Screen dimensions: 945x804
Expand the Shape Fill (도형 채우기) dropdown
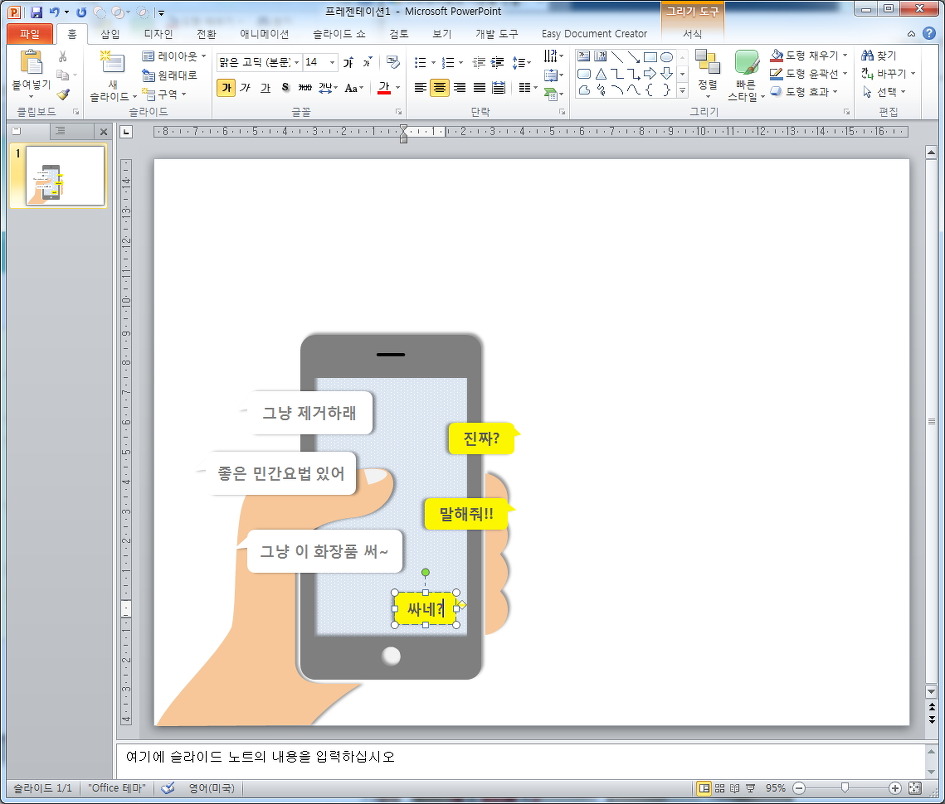(845, 56)
